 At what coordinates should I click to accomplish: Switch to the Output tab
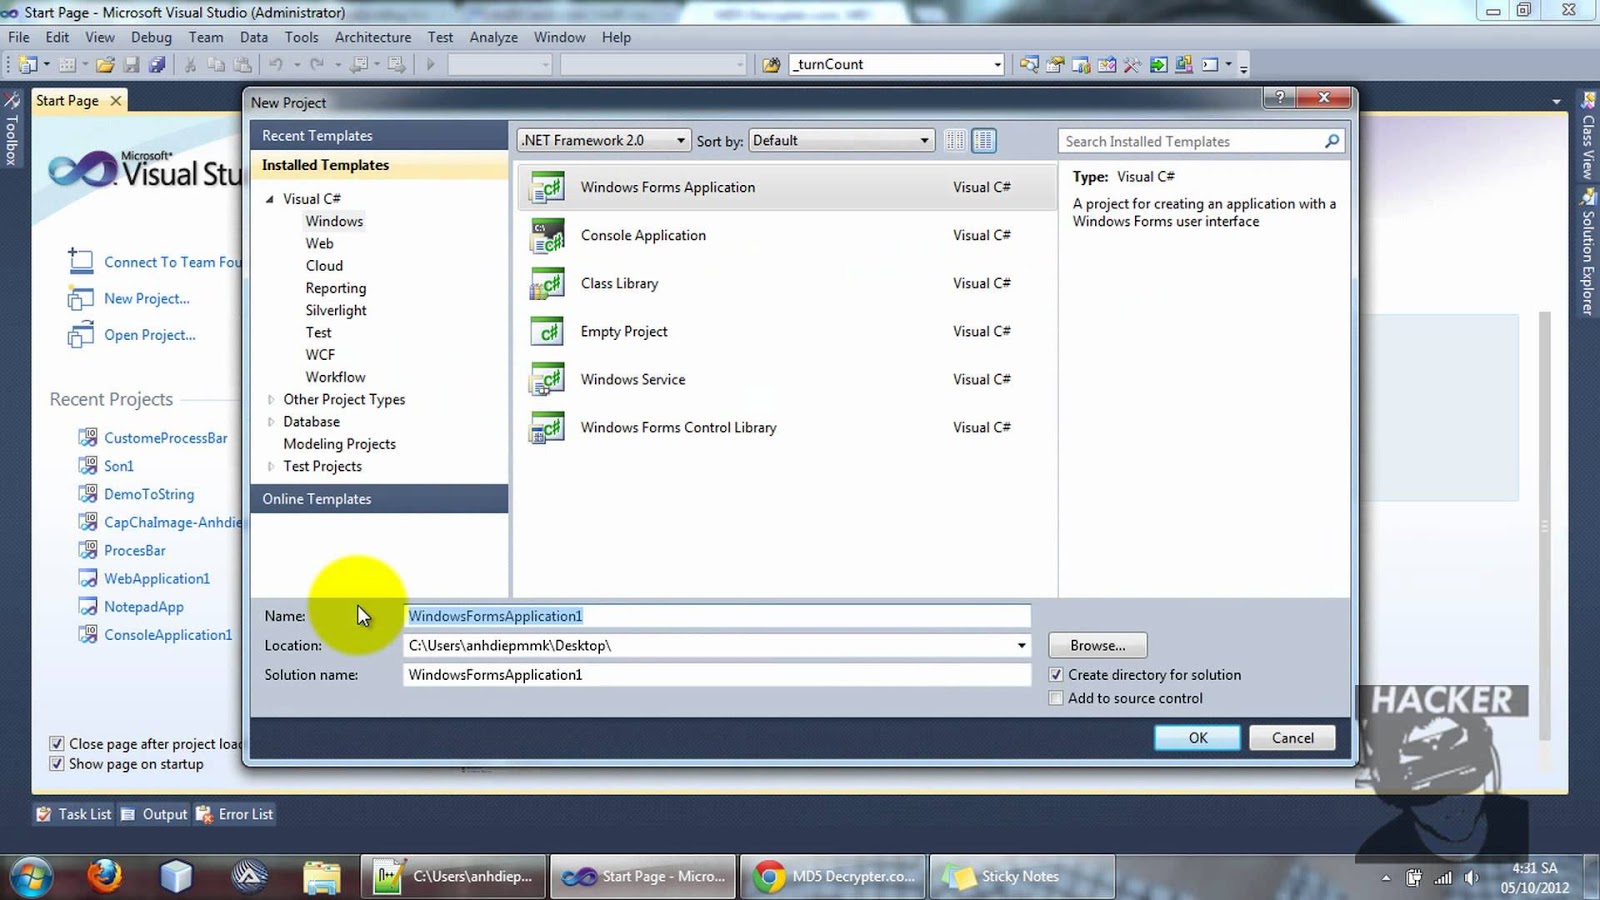154,814
